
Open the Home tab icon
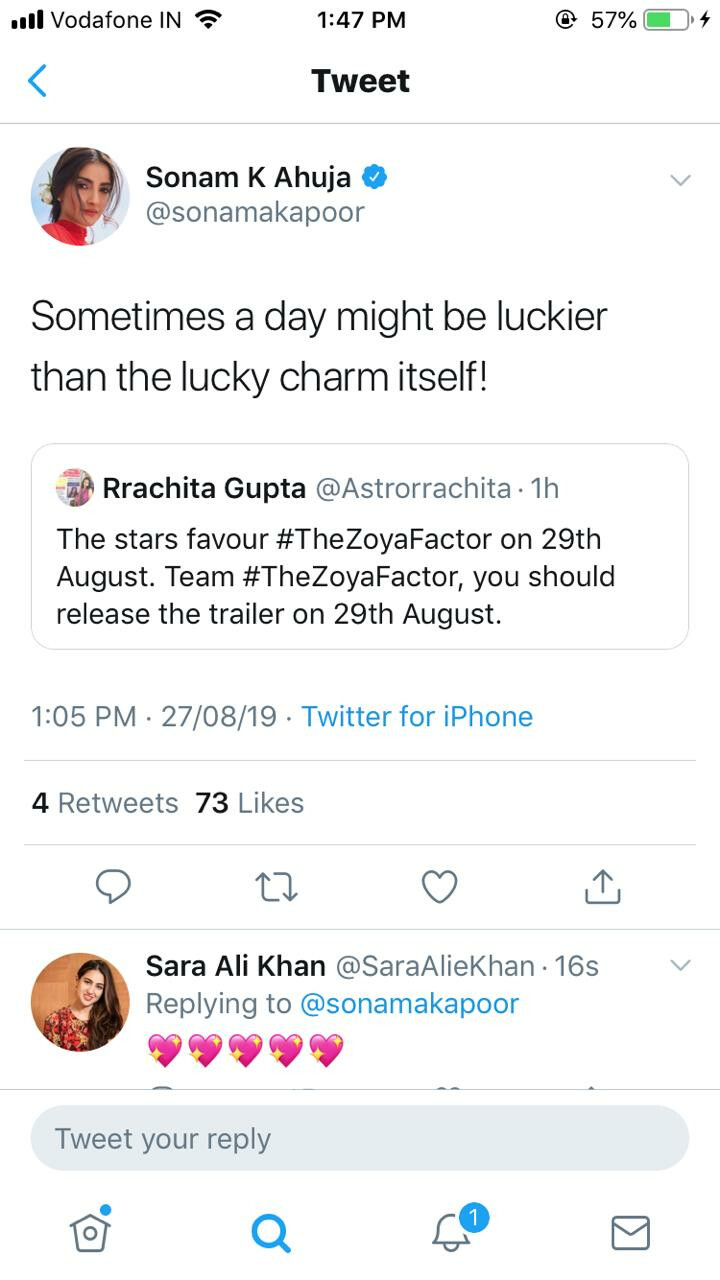[89, 1231]
